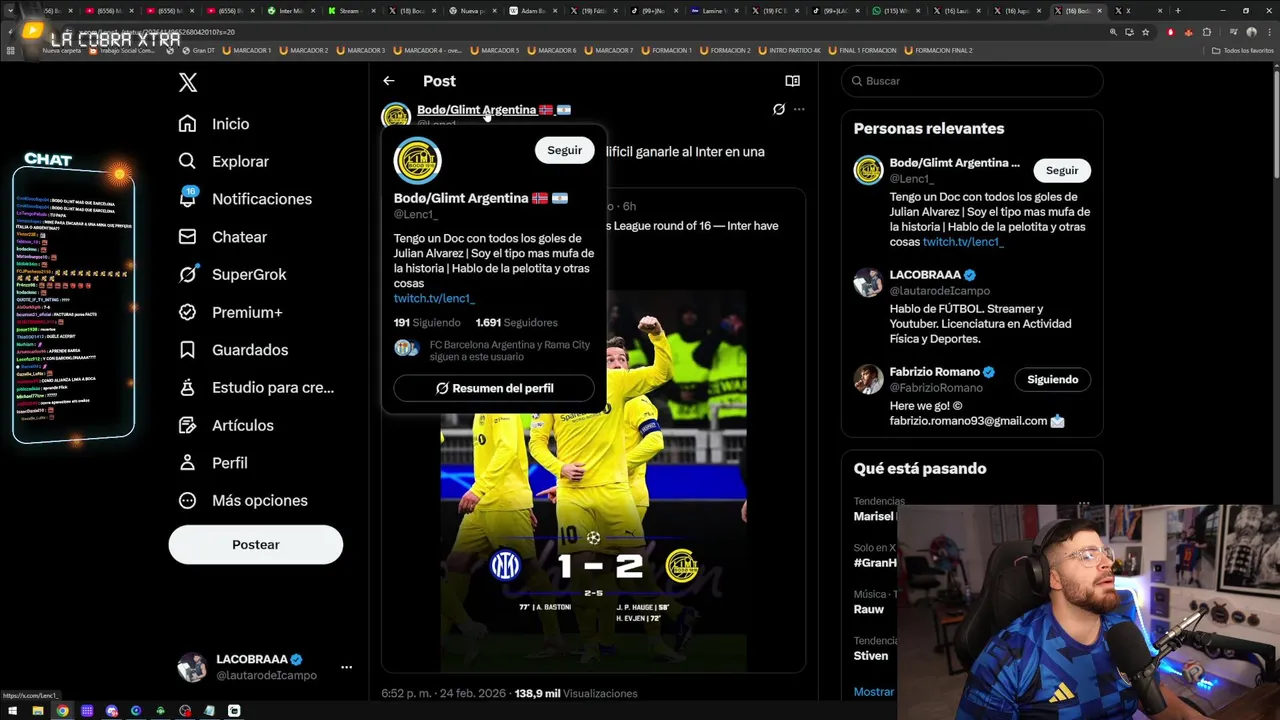
Task: Open Chatear messages
Action: [x=222, y=237]
